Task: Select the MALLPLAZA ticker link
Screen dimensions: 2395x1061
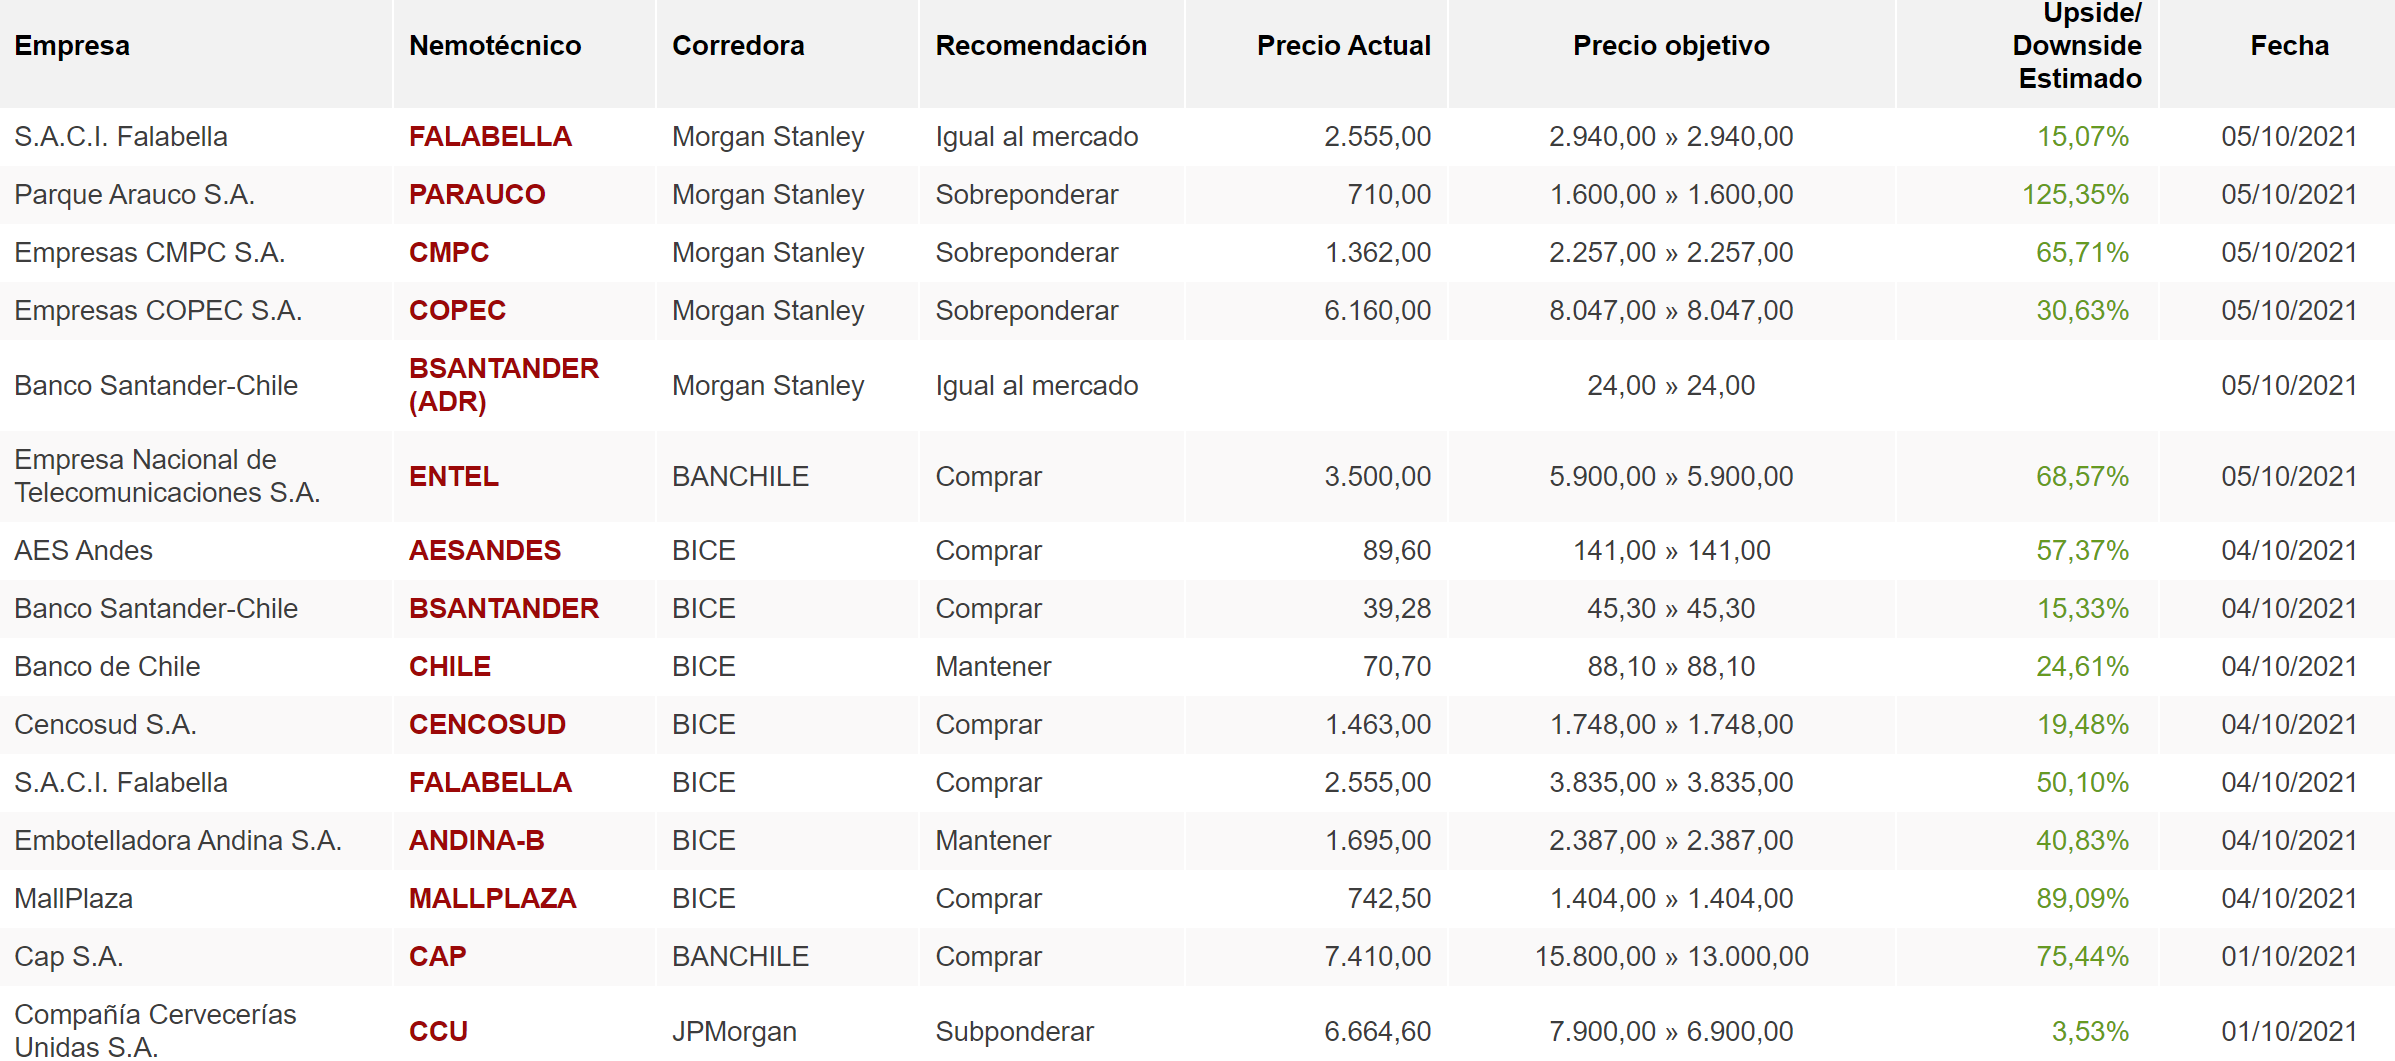Action: [x=492, y=898]
